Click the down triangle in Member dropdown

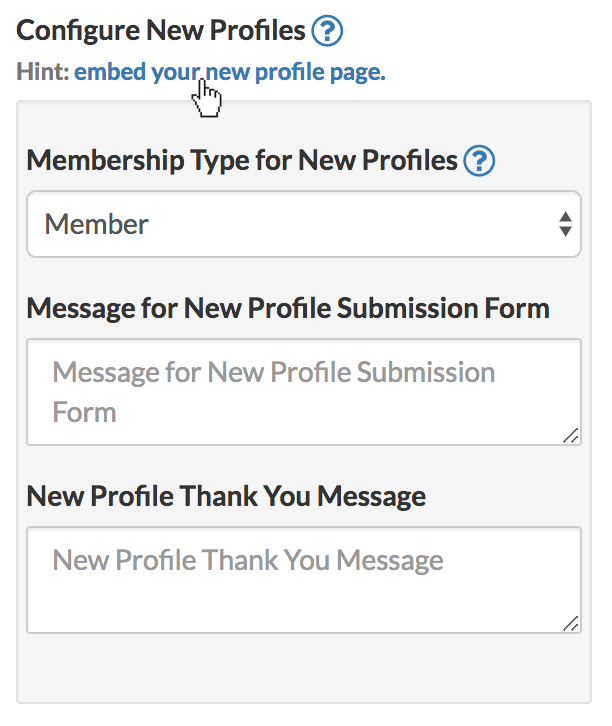(x=565, y=232)
